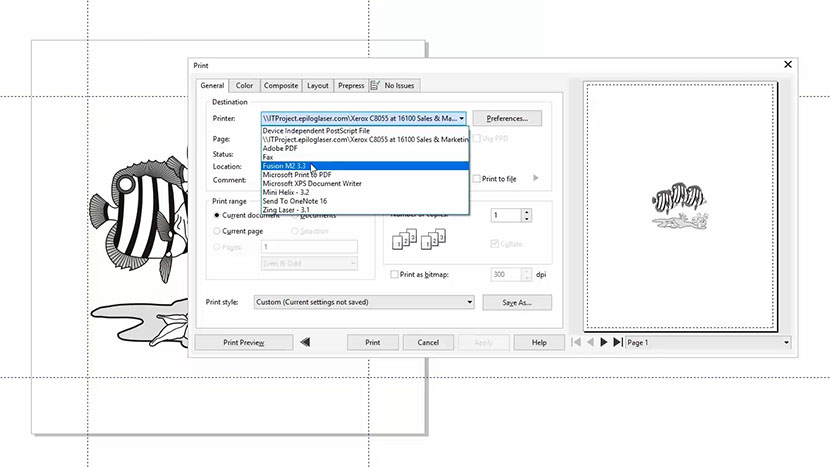Viewport: 830px width, 467px height.
Task: Go to next page in preview
Action: (603, 342)
